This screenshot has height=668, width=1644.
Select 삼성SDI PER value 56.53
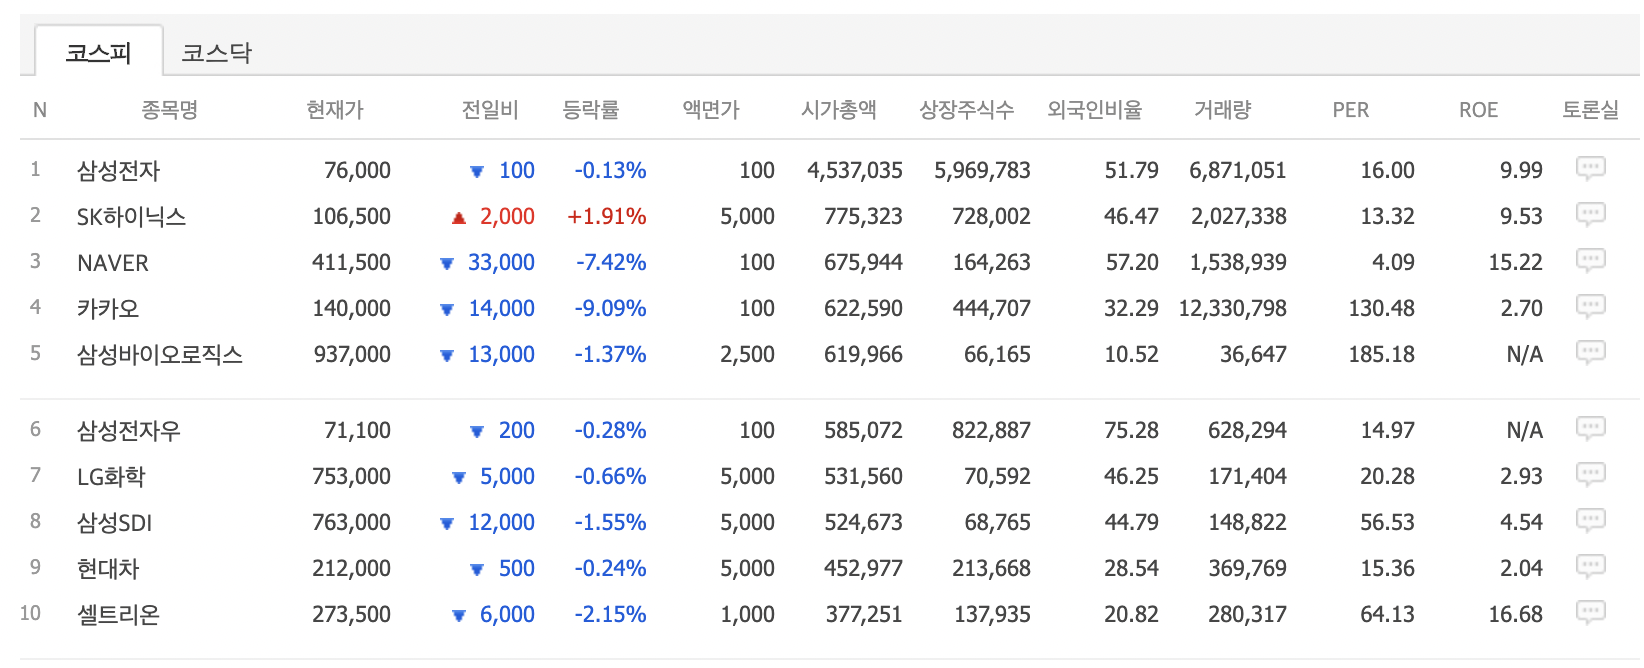click(x=1388, y=523)
